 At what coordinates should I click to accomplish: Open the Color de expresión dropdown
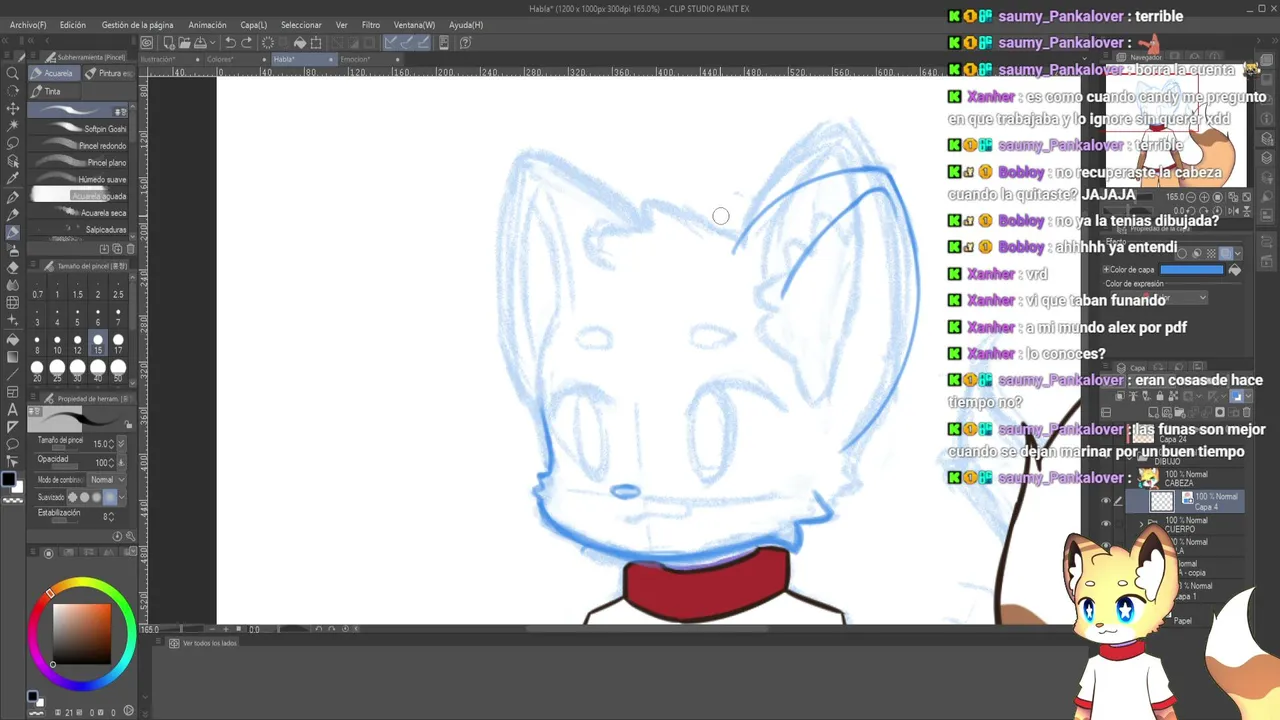[x=1170, y=298]
